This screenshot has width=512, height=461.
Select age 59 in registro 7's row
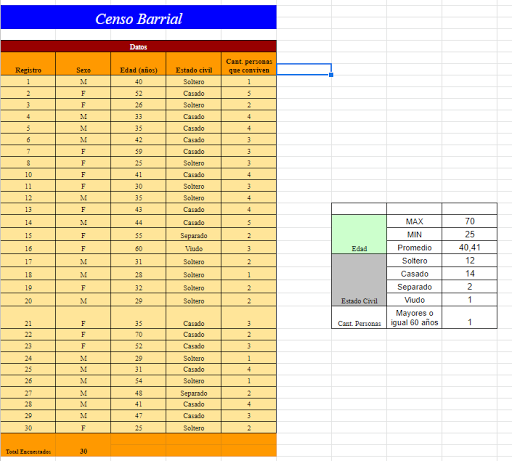point(138,151)
